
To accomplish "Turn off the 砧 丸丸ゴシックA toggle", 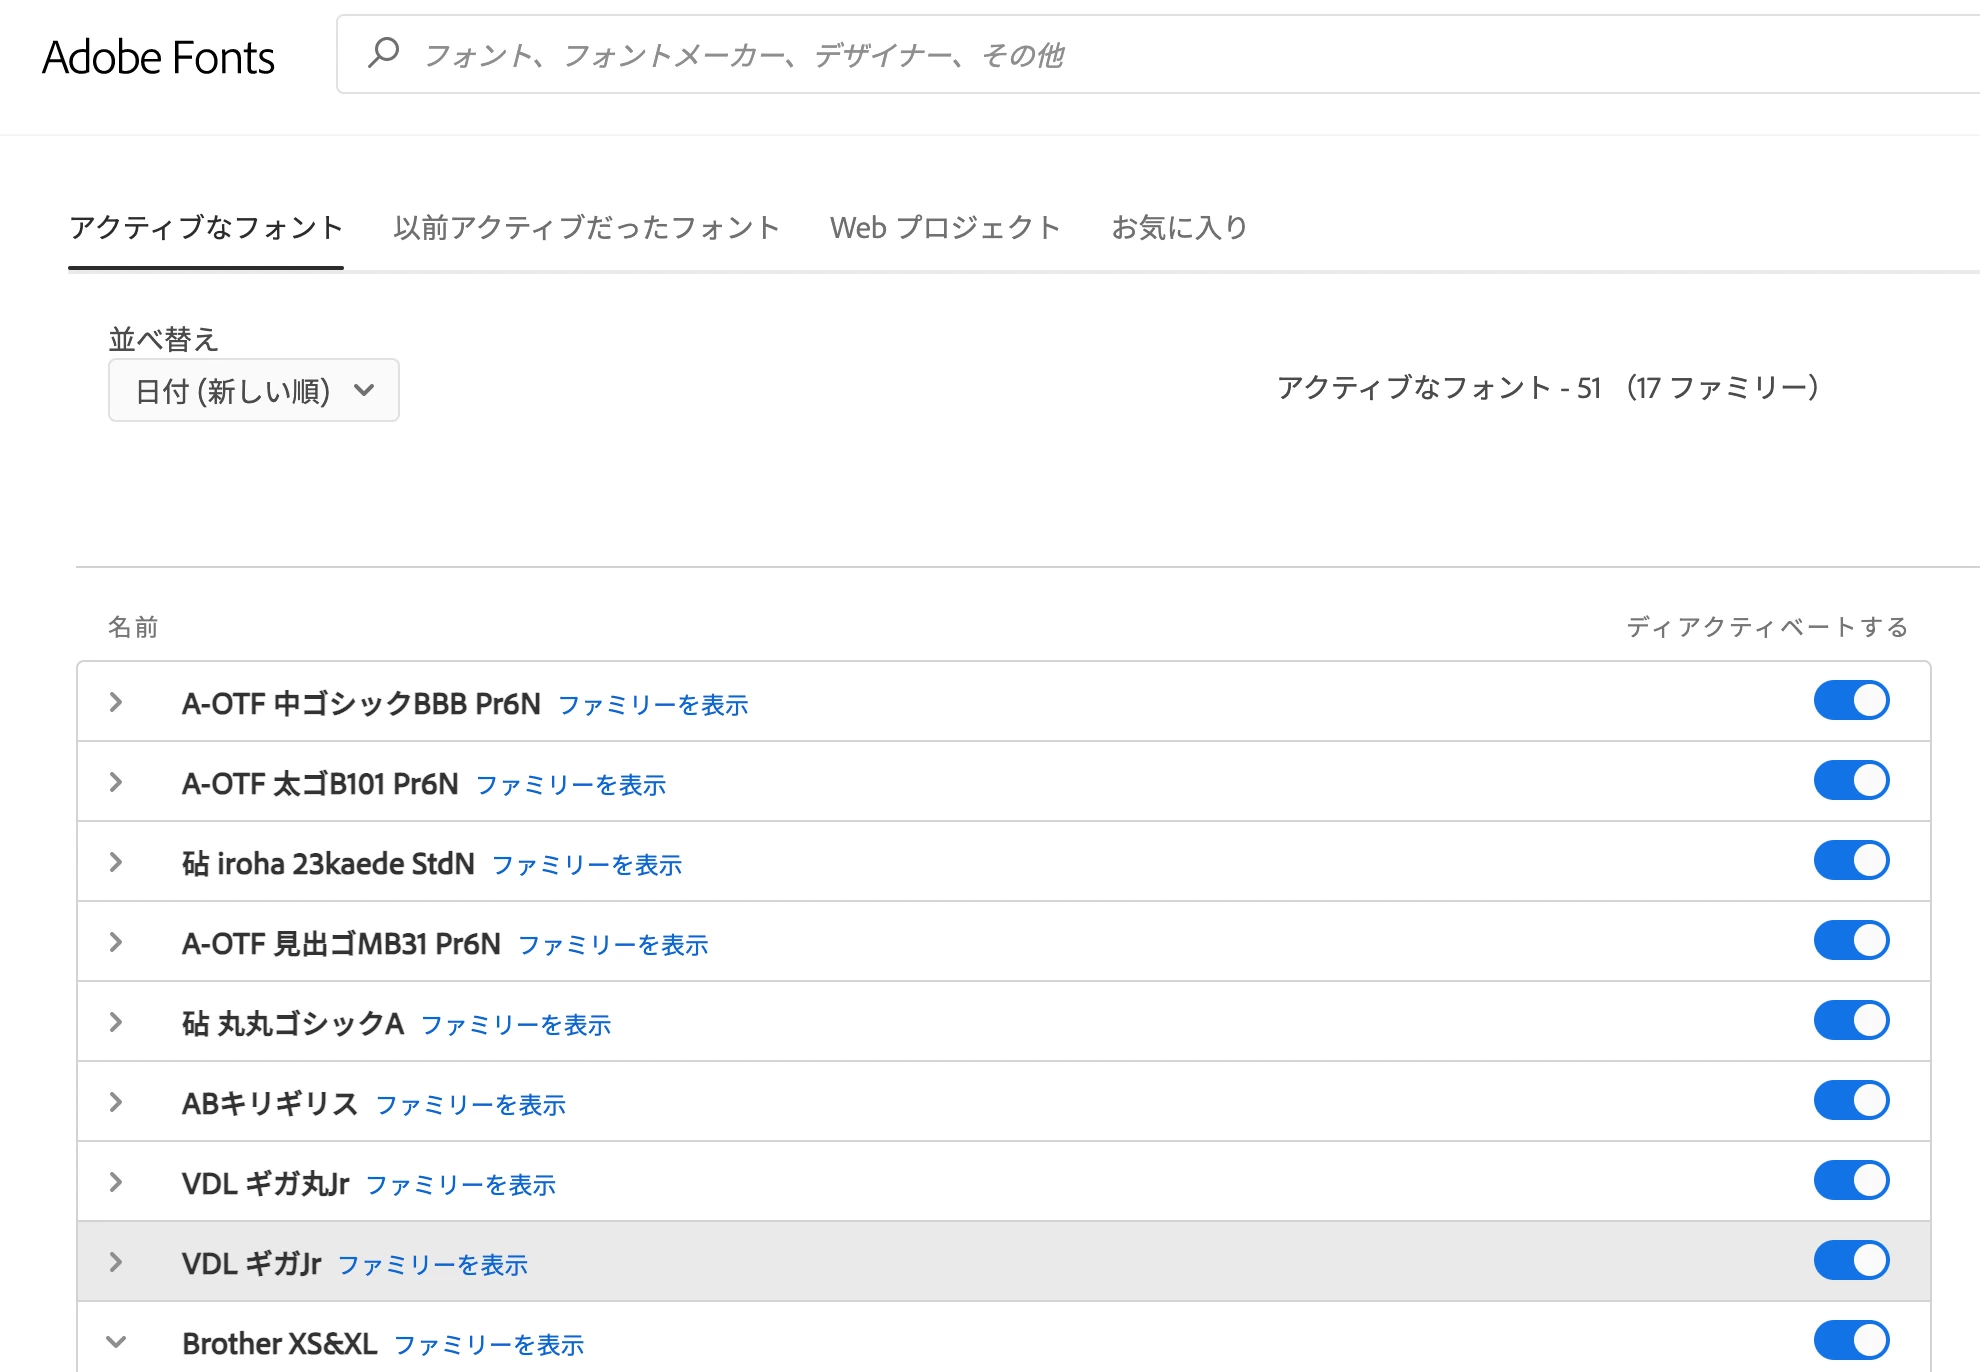I will point(1851,1020).
